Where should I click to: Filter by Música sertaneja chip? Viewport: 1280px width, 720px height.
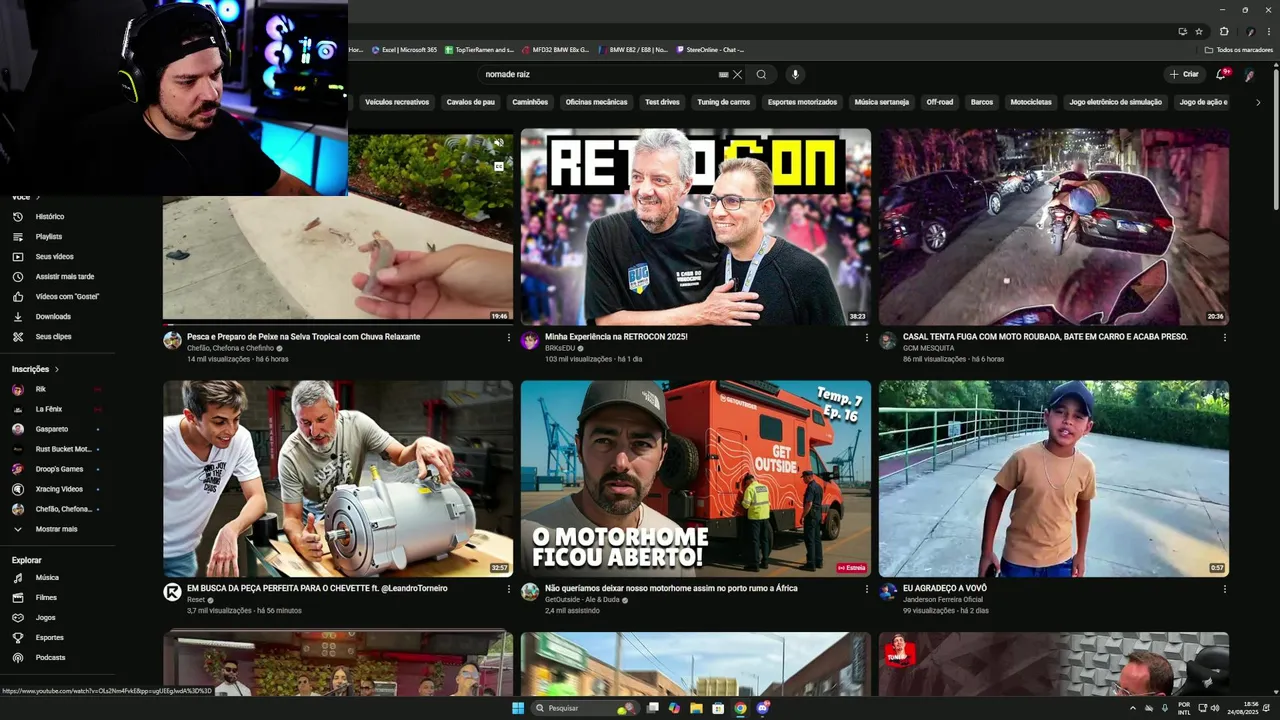coord(882,102)
